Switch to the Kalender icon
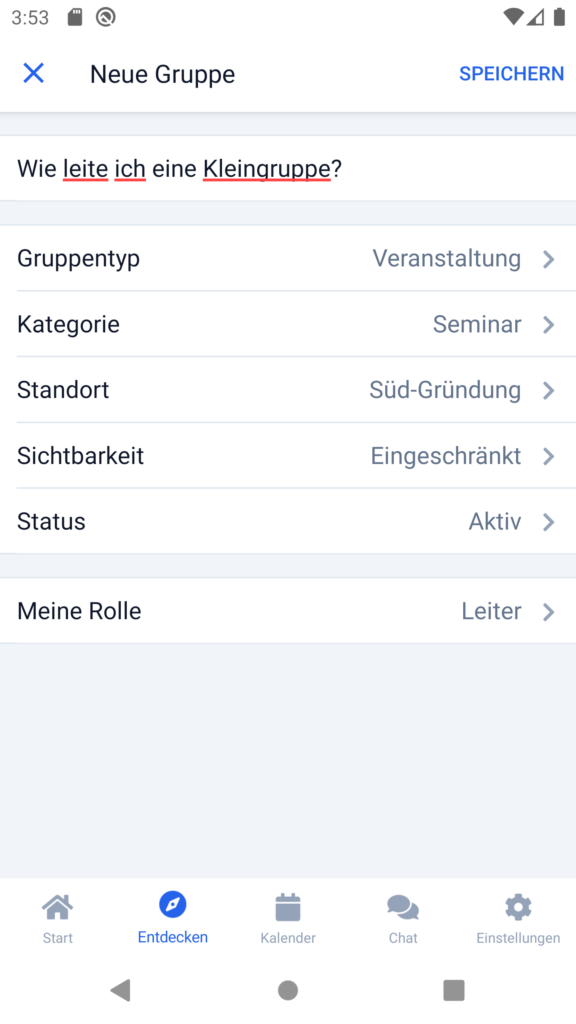Viewport: 576px width, 1024px height. (x=288, y=907)
